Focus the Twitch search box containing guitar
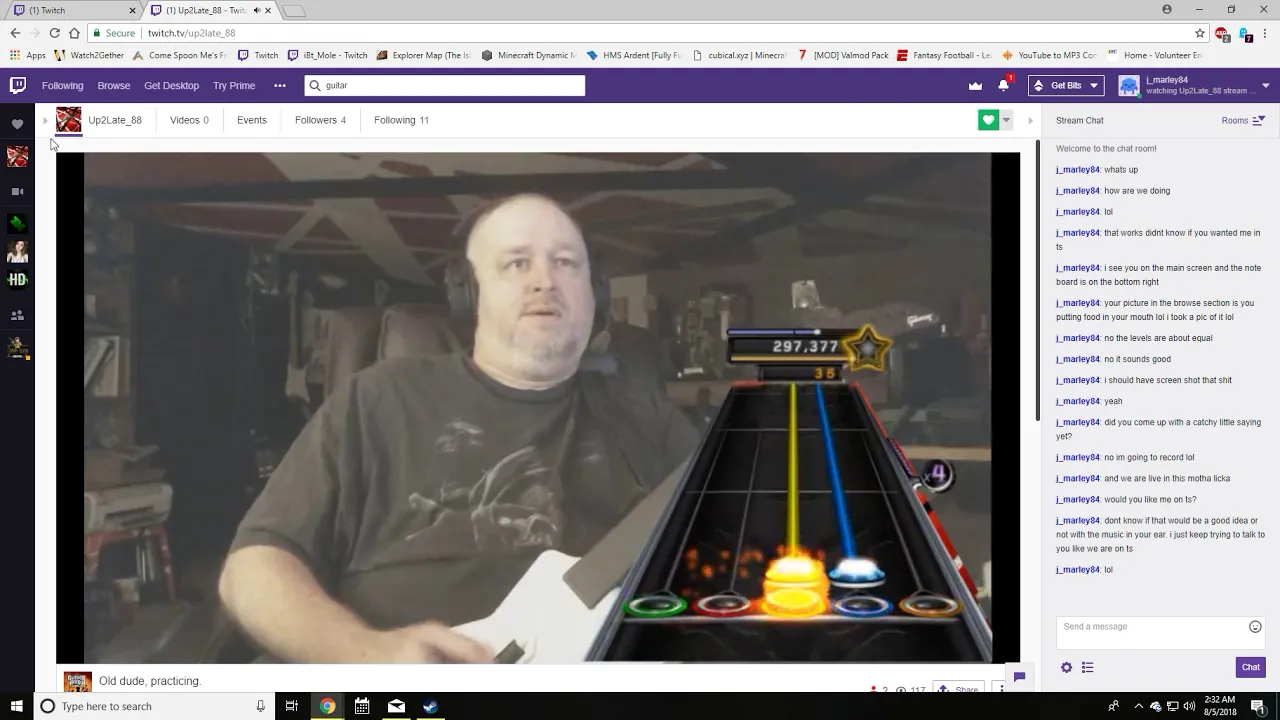The height and width of the screenshot is (720, 1280). coord(445,86)
